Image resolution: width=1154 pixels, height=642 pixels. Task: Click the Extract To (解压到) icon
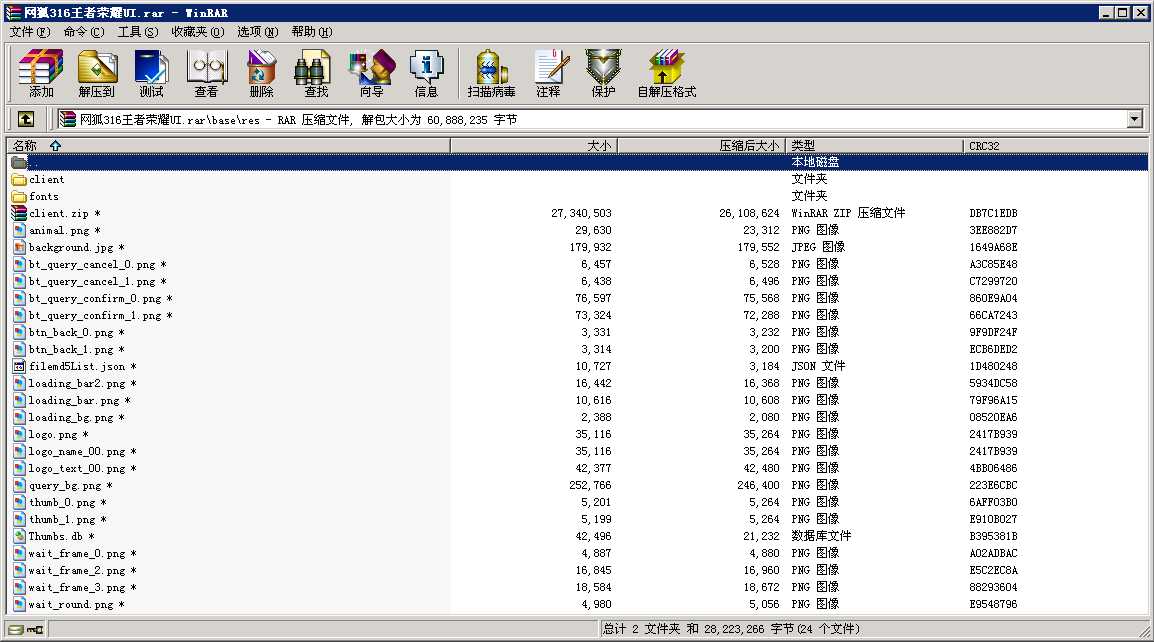[x=97, y=74]
